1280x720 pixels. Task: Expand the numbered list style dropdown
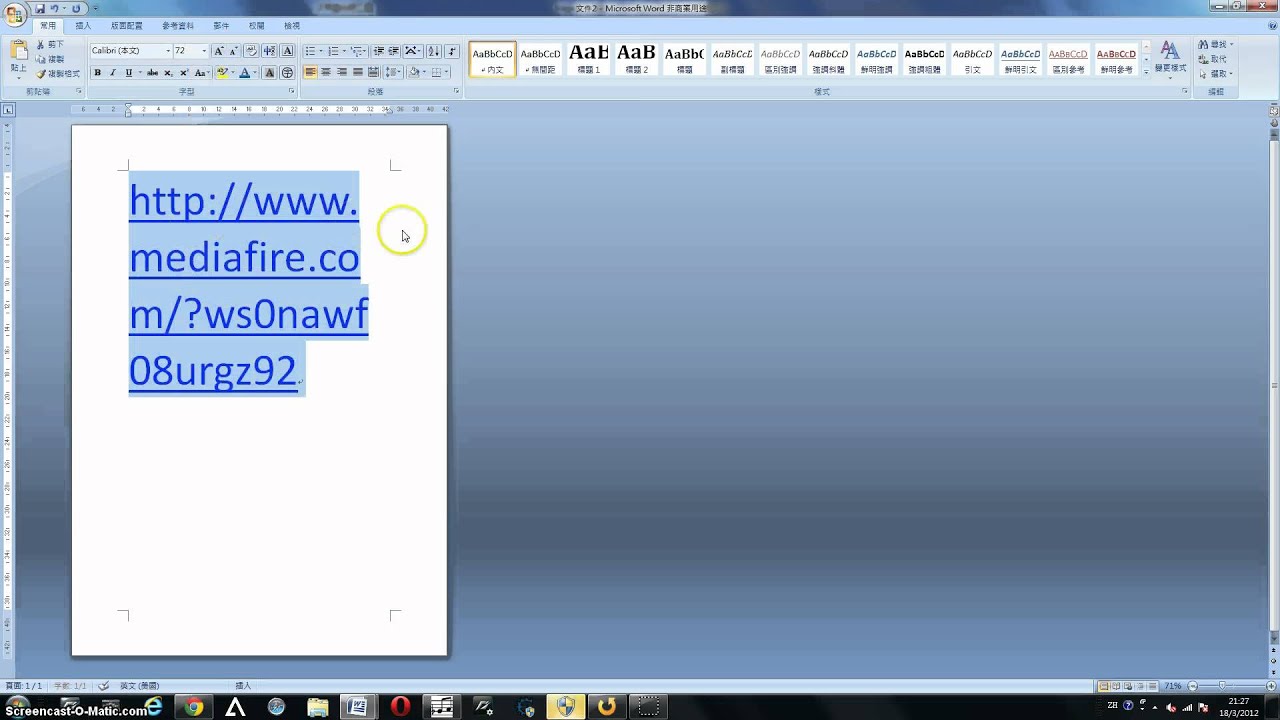[343, 51]
